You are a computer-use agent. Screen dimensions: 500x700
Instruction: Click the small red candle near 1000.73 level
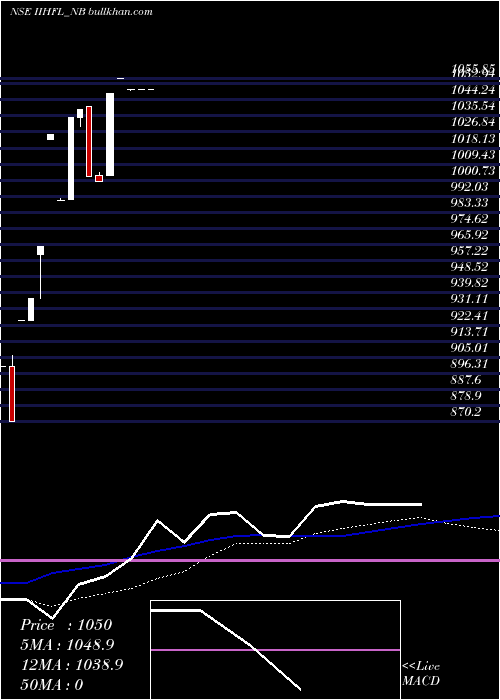(99, 178)
